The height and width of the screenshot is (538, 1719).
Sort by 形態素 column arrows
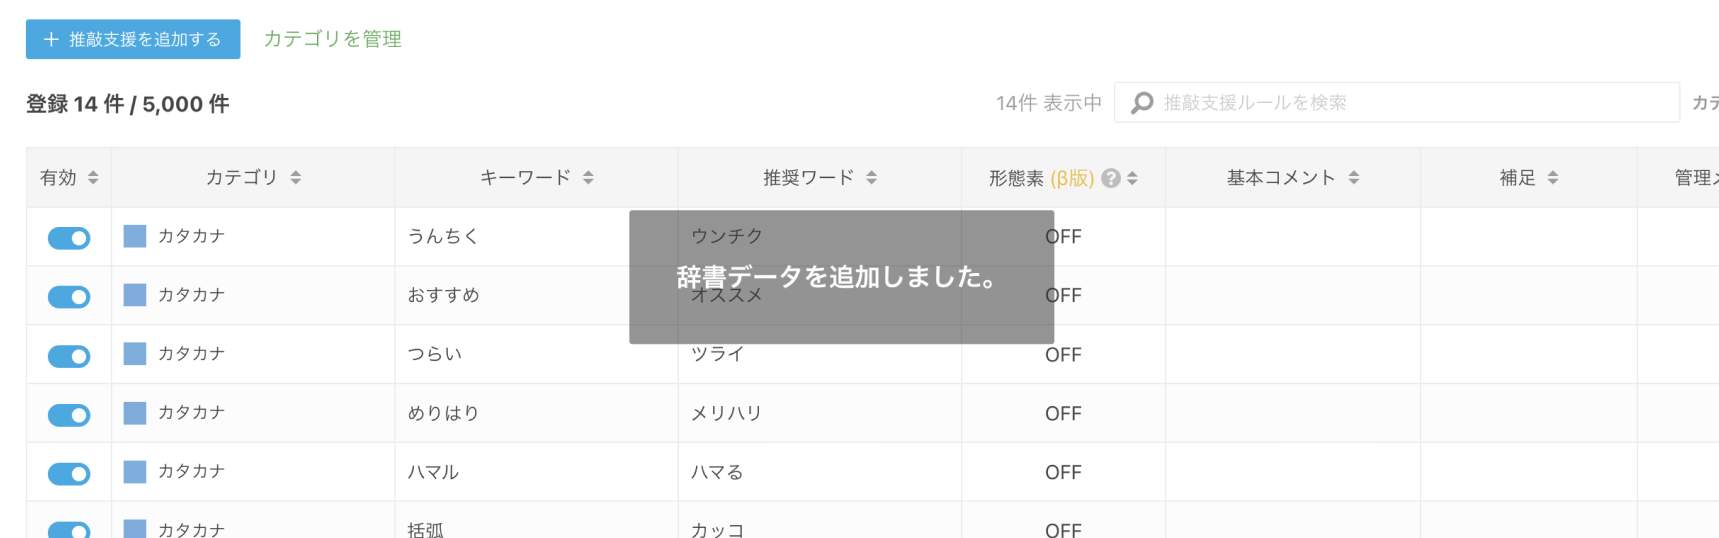pos(1132,178)
